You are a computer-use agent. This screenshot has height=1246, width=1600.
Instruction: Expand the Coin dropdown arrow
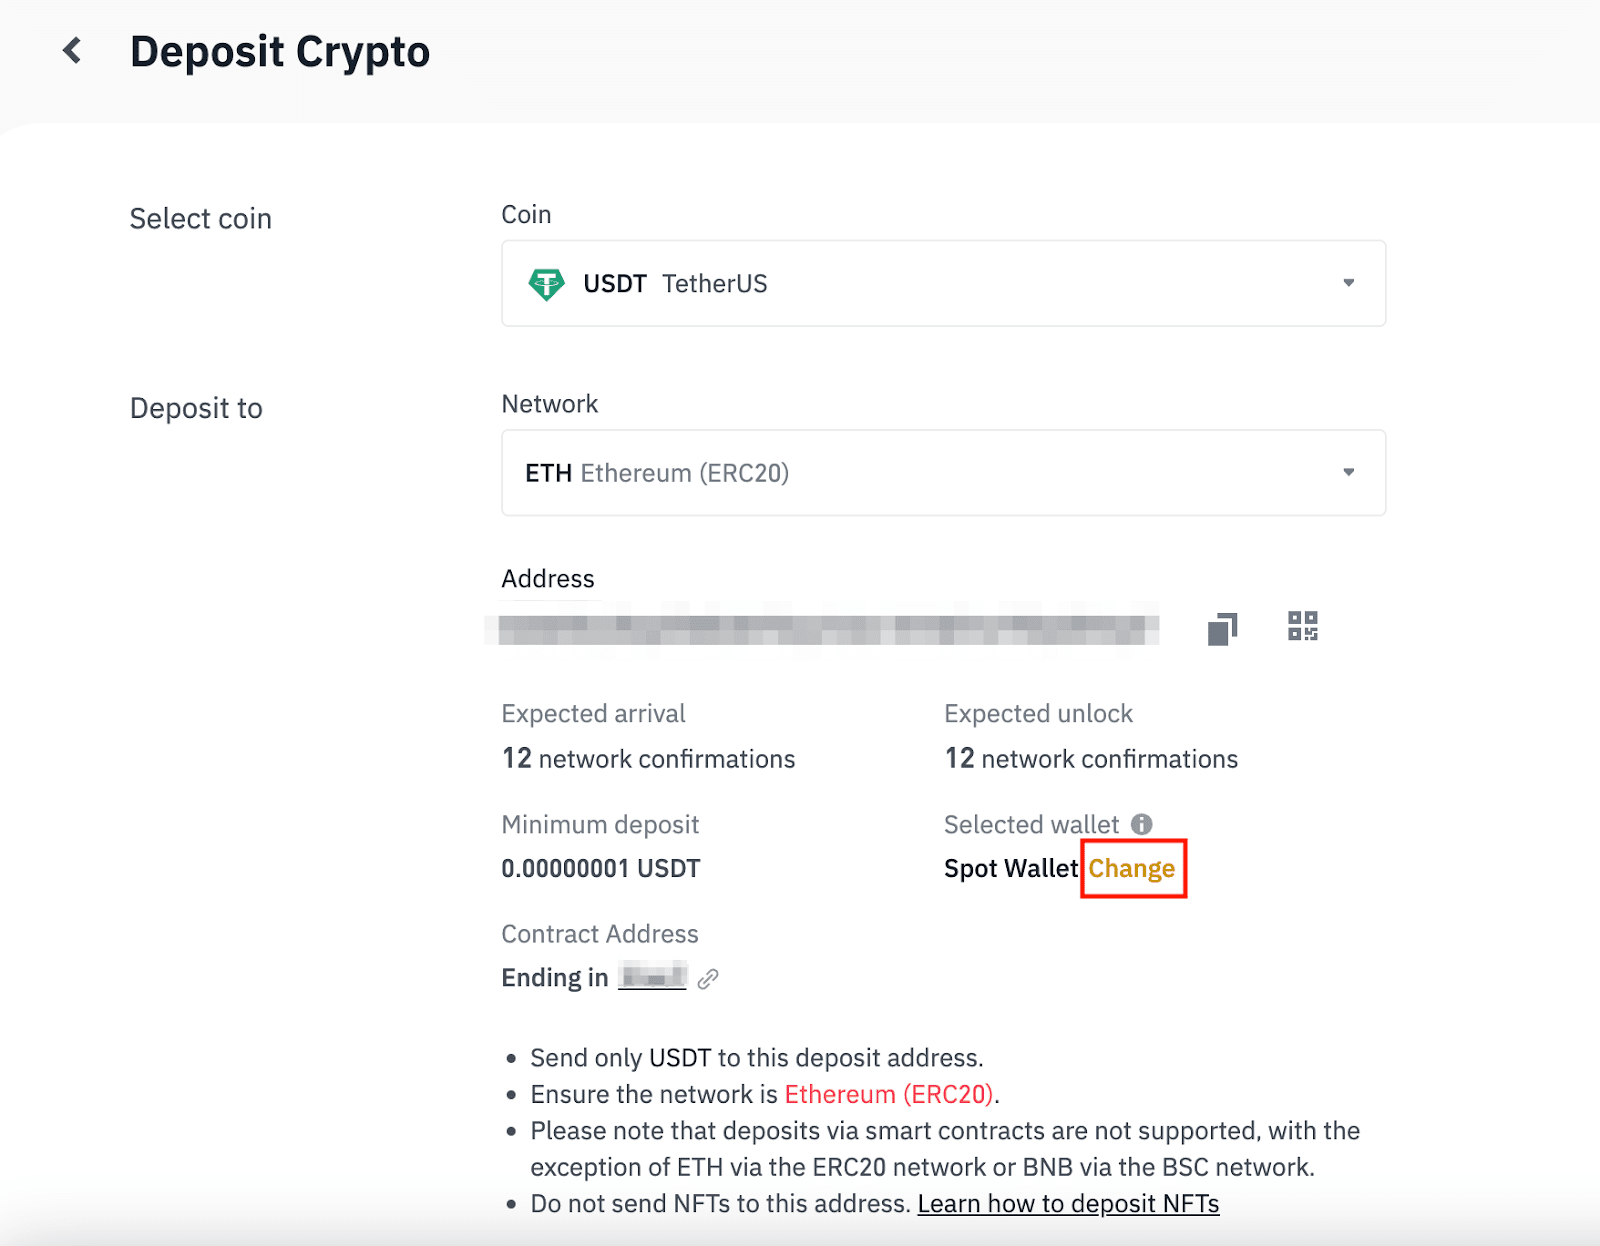point(1348,283)
